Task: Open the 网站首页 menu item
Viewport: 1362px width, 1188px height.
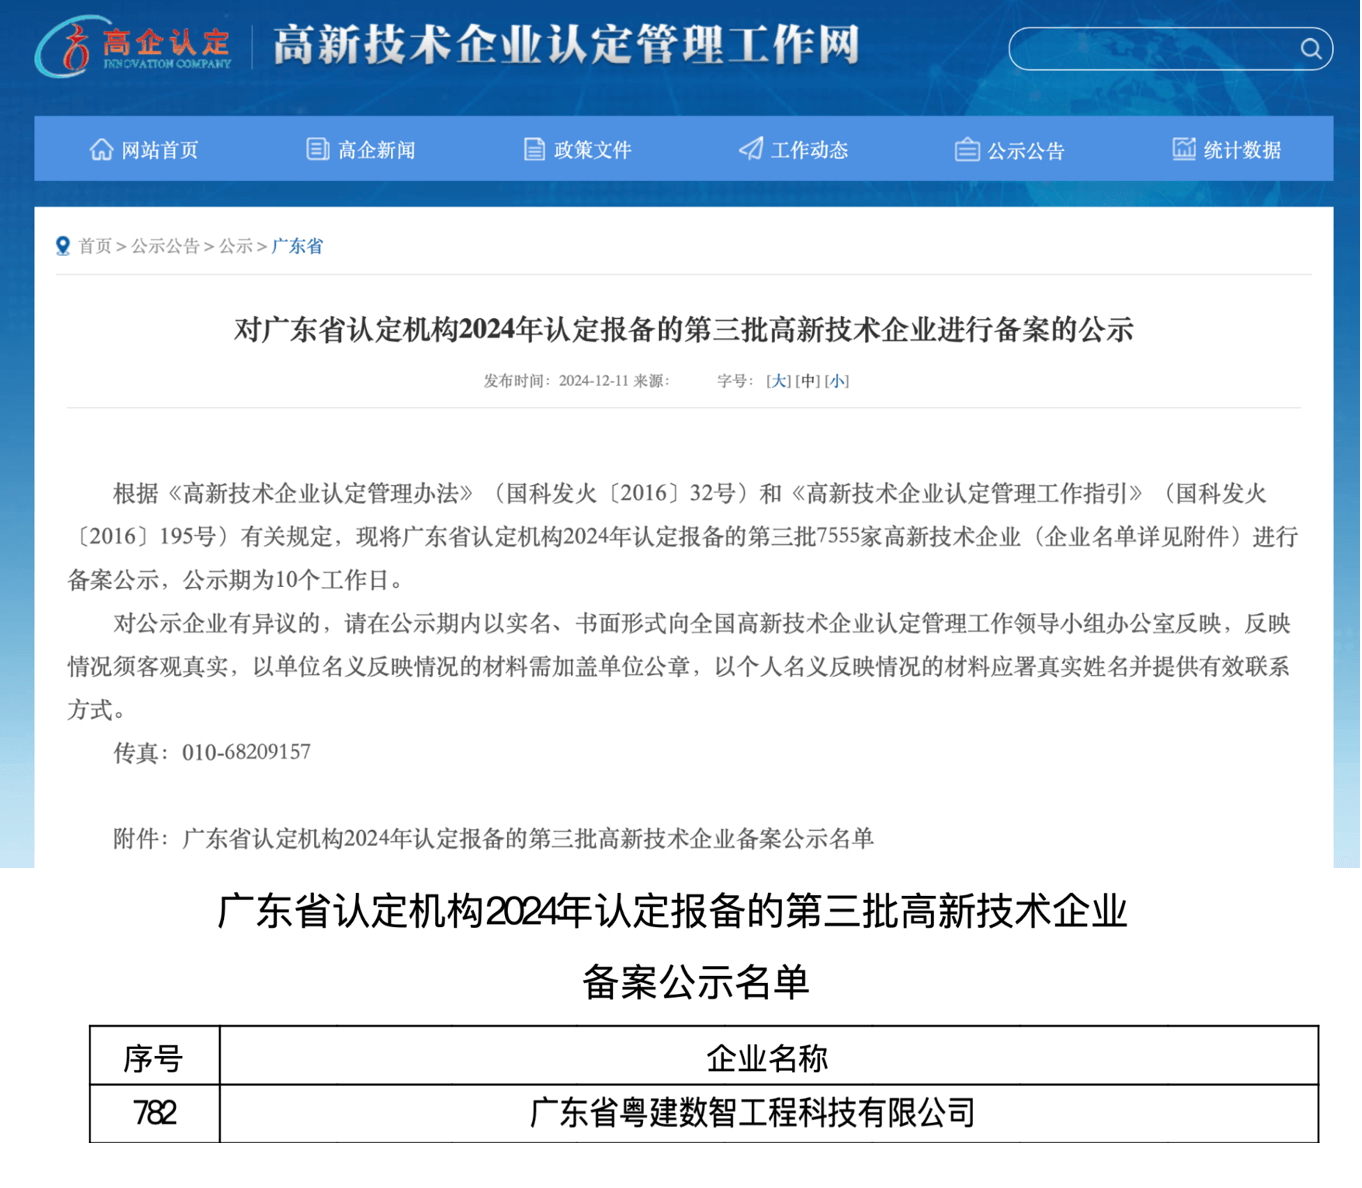Action: point(144,150)
